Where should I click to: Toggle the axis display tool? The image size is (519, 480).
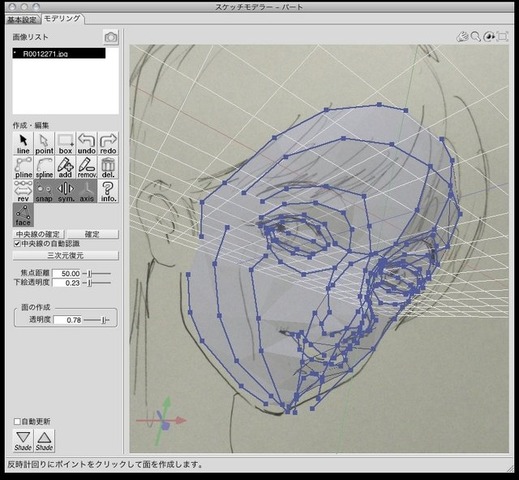click(87, 192)
